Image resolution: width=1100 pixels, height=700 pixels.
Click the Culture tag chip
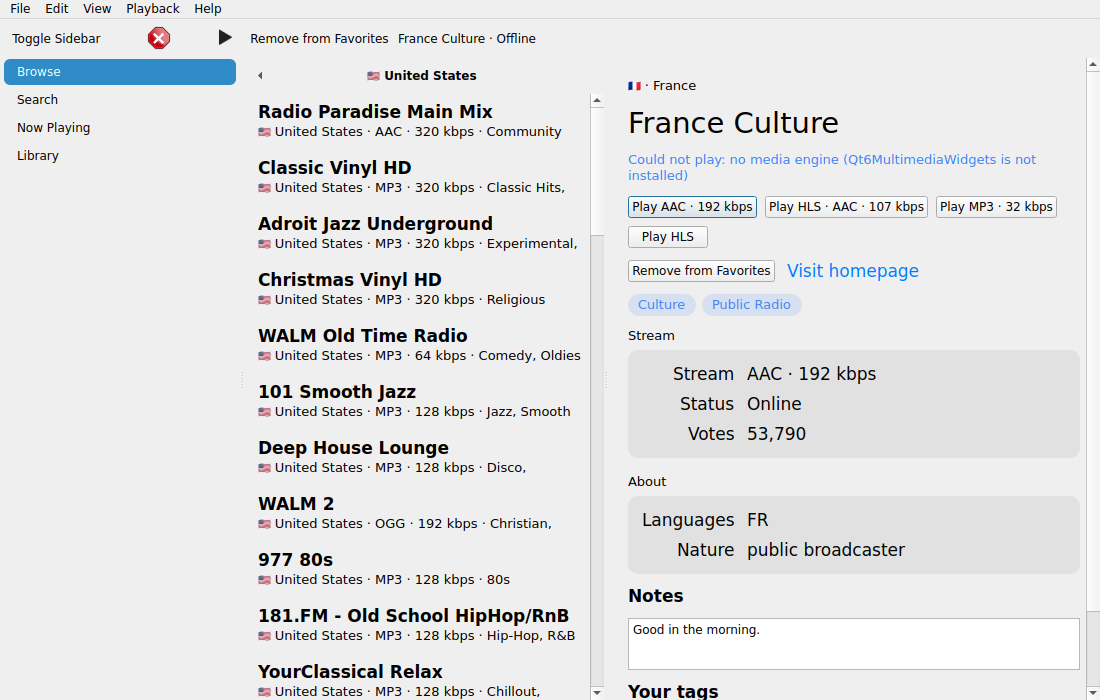662,304
